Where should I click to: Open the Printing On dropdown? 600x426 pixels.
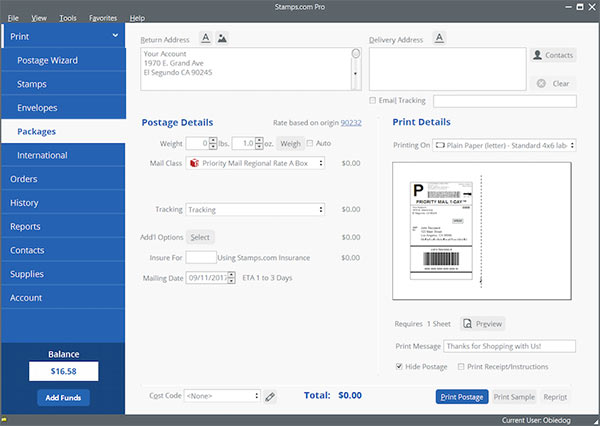pyautogui.click(x=504, y=145)
